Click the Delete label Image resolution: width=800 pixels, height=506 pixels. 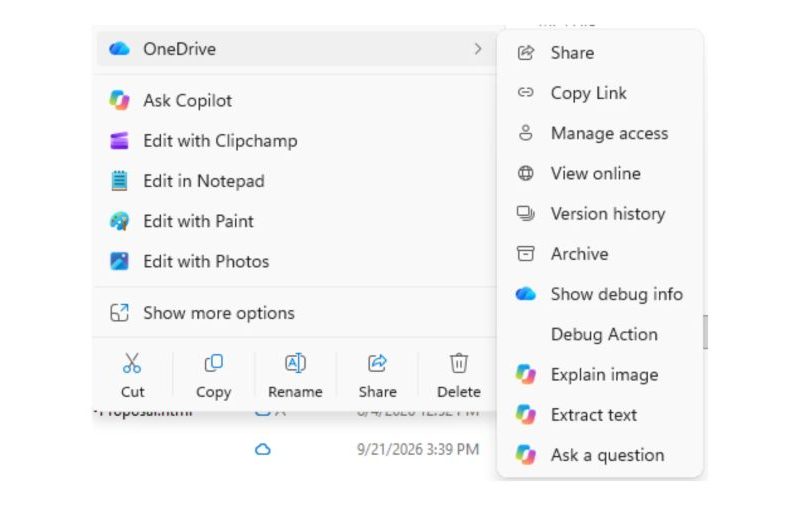(459, 392)
